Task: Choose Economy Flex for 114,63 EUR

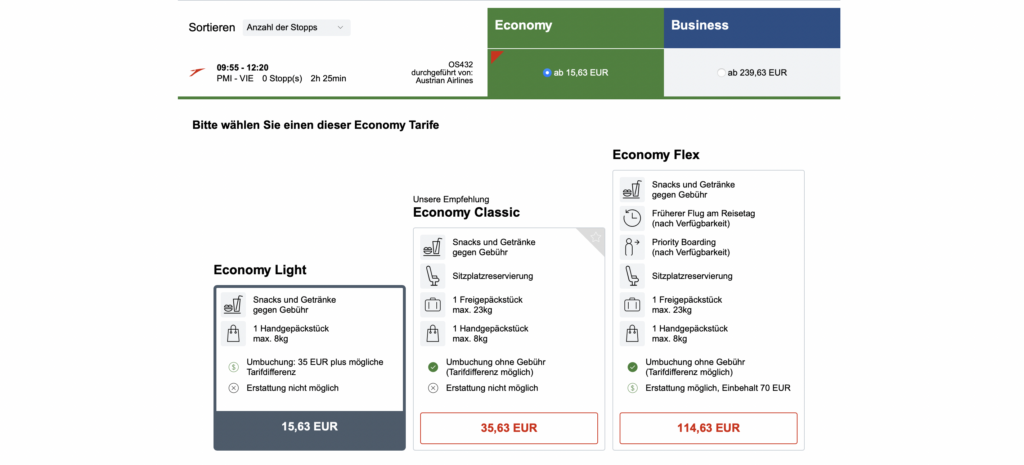Action: click(708, 428)
